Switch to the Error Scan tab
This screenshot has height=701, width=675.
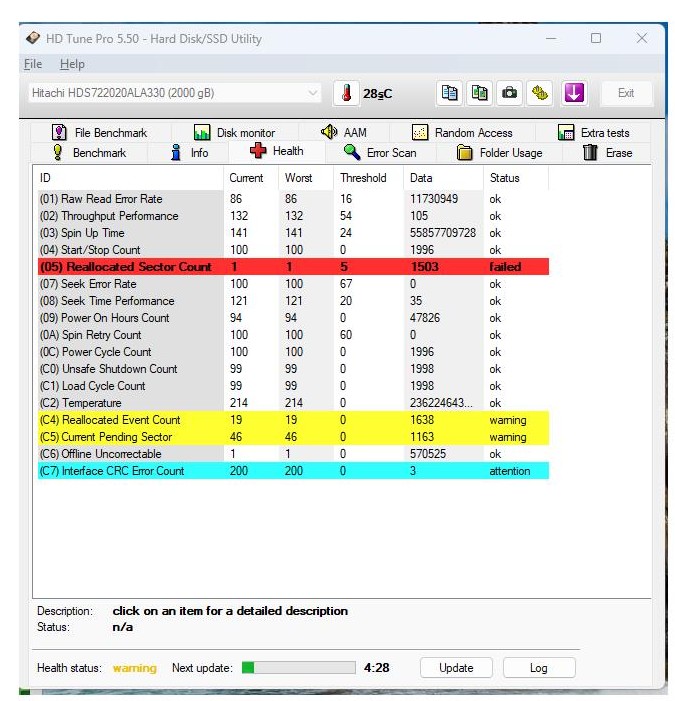pos(380,153)
